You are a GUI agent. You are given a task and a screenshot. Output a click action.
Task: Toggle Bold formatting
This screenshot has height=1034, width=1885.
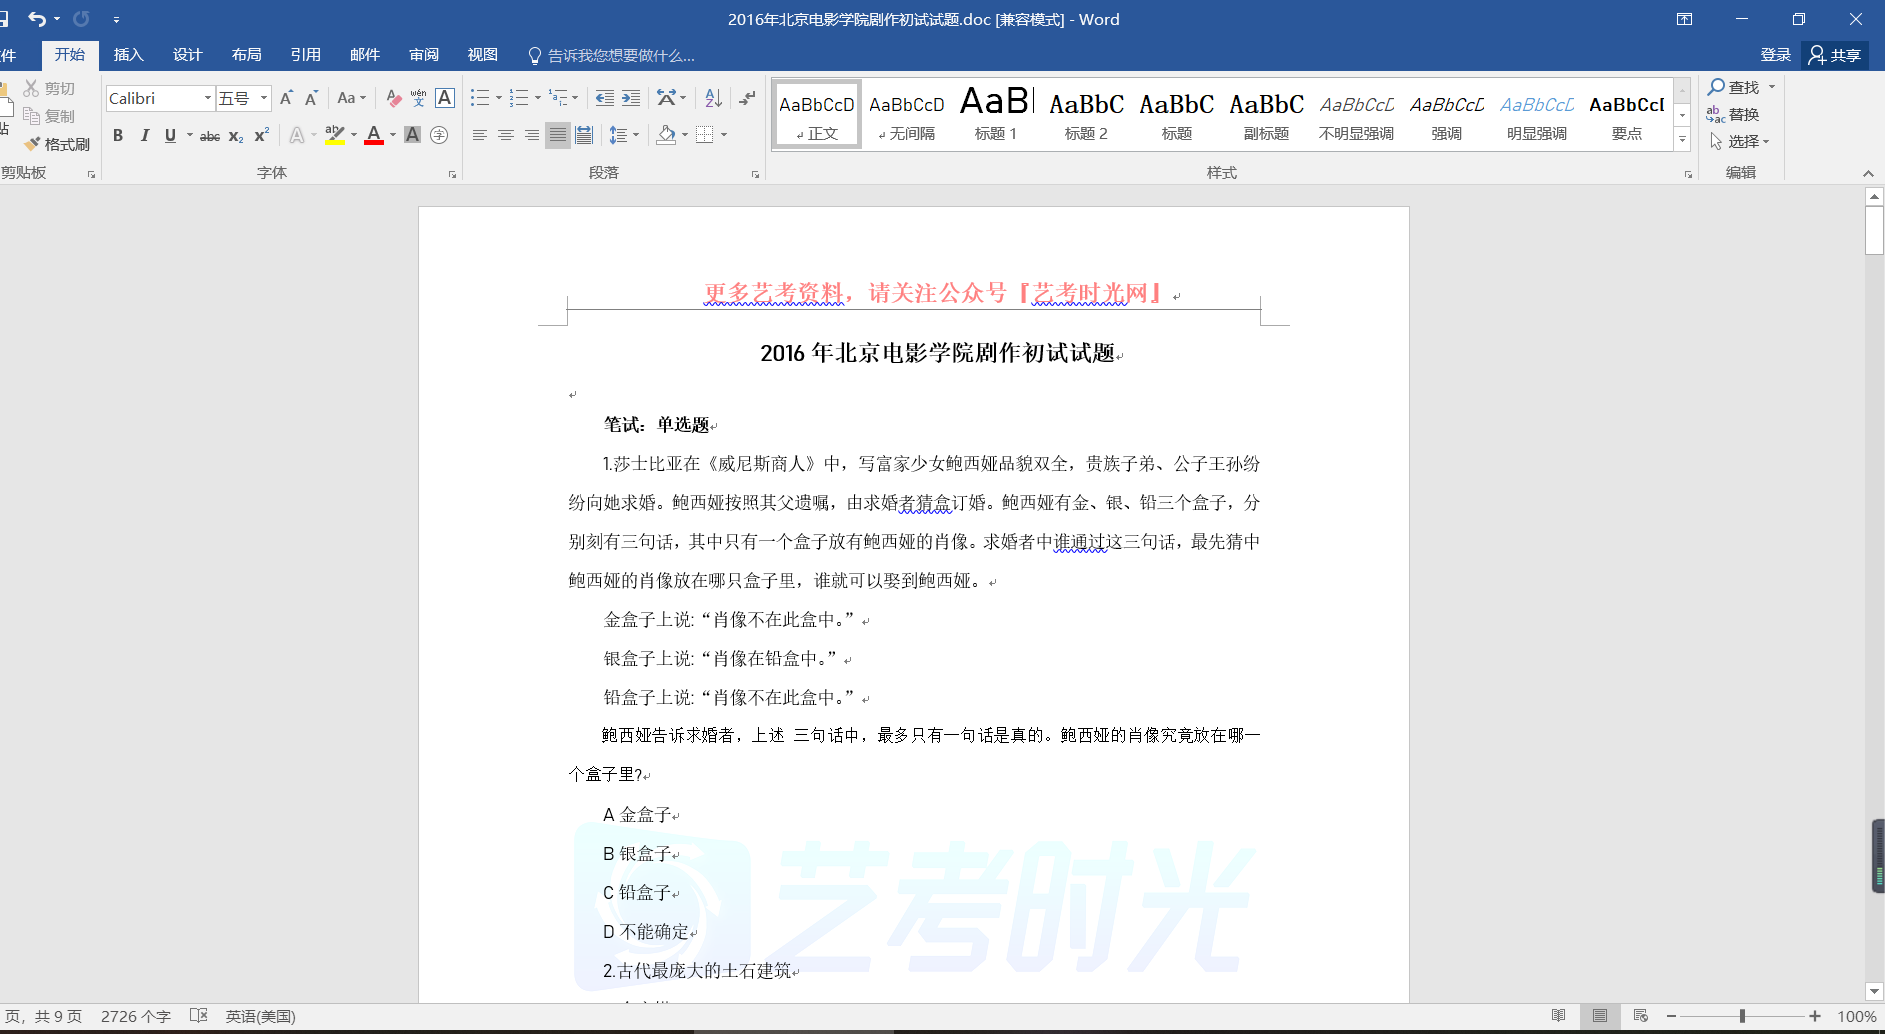pyautogui.click(x=118, y=135)
